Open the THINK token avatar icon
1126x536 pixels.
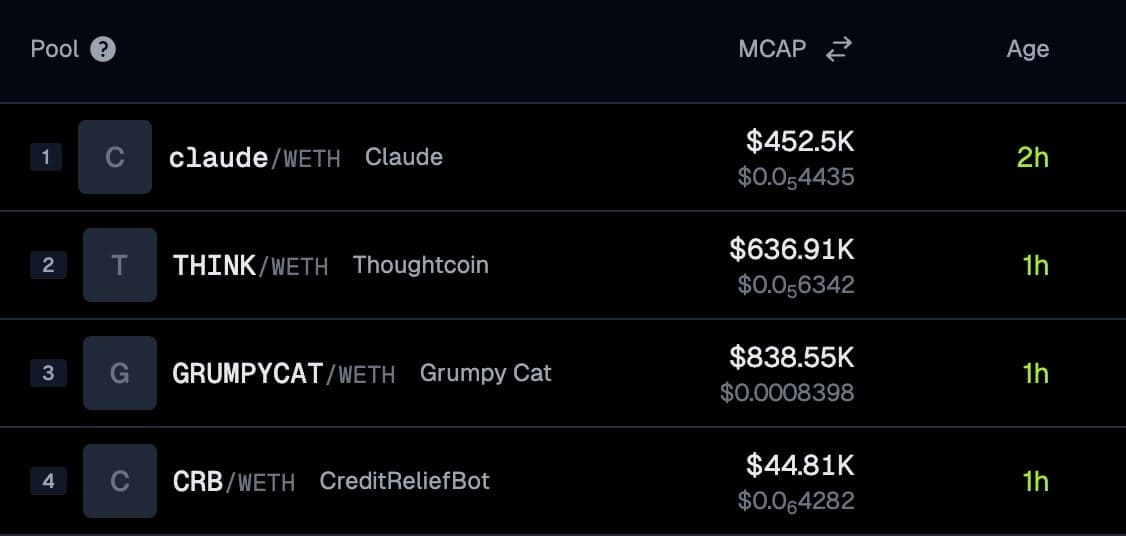coord(120,265)
